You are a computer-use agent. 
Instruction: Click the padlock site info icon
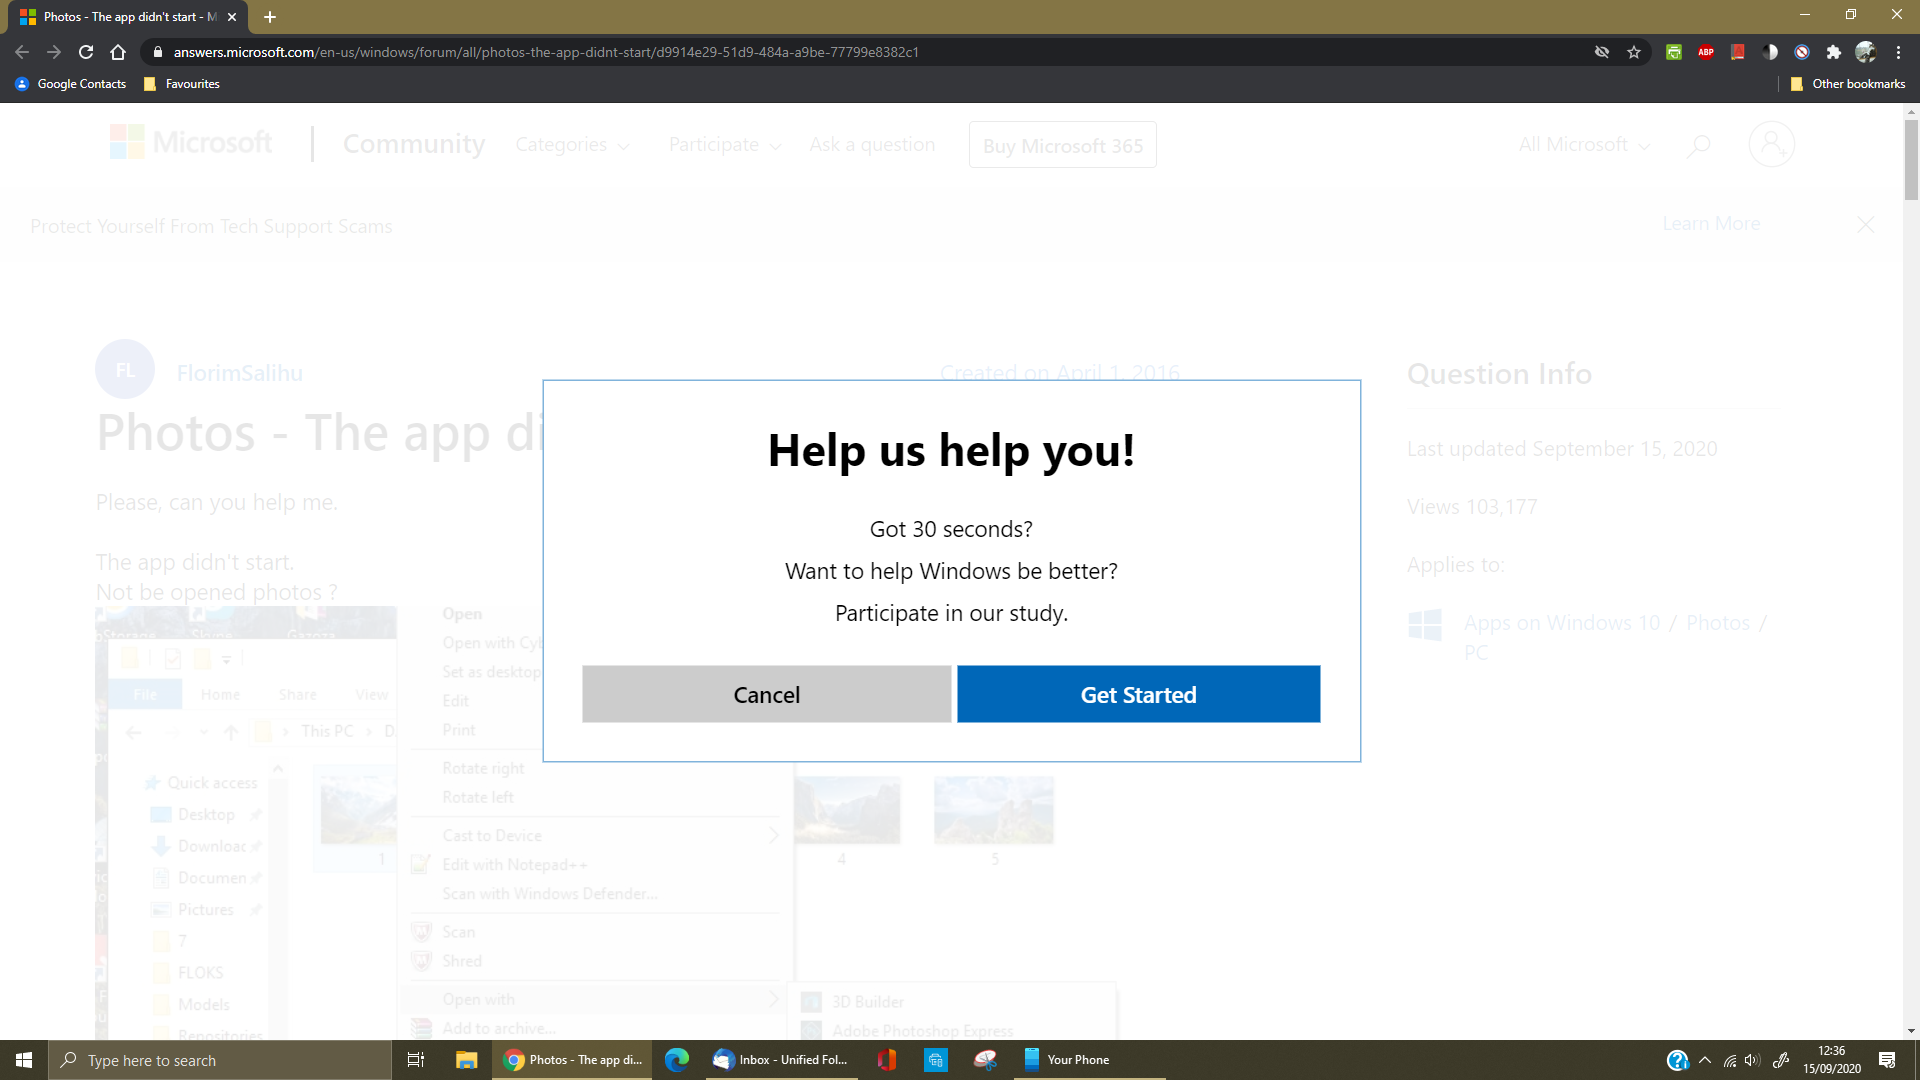point(157,52)
